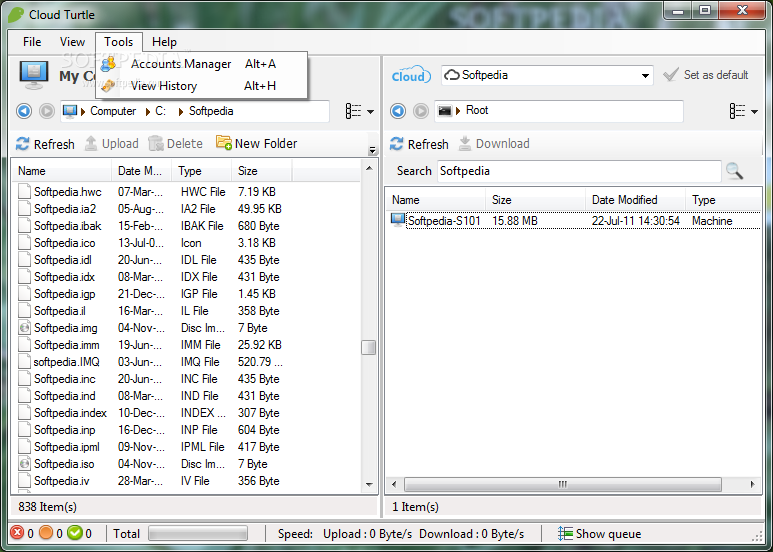Image resolution: width=773 pixels, height=552 pixels.
Task: Sort local files by Date Modified column
Action: 141,171
